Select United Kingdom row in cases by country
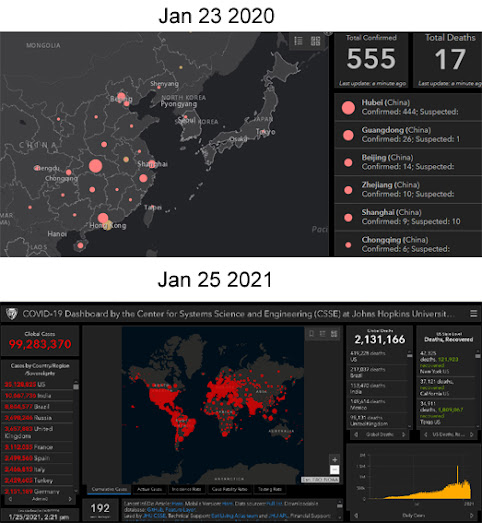The height and width of the screenshot is (523, 482). tap(38, 432)
